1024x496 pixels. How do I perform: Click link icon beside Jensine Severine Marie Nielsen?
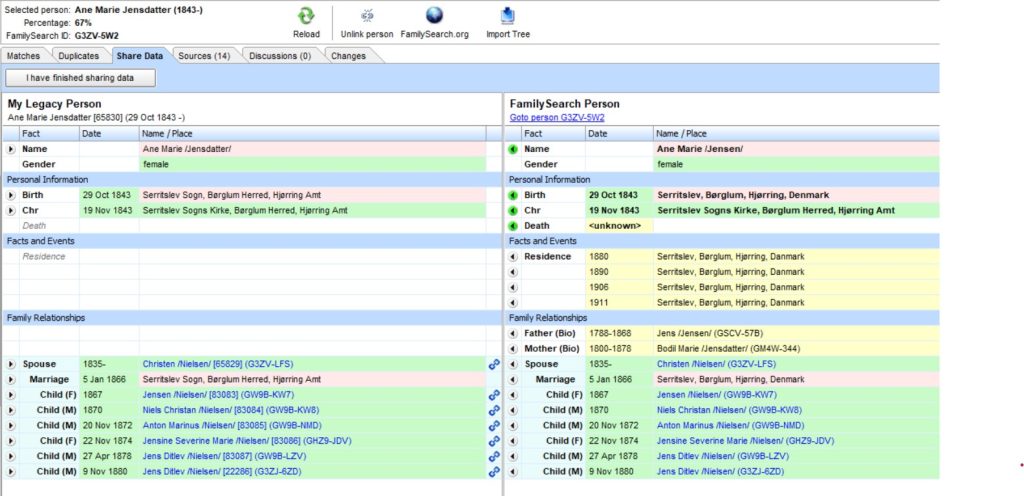coord(494,441)
